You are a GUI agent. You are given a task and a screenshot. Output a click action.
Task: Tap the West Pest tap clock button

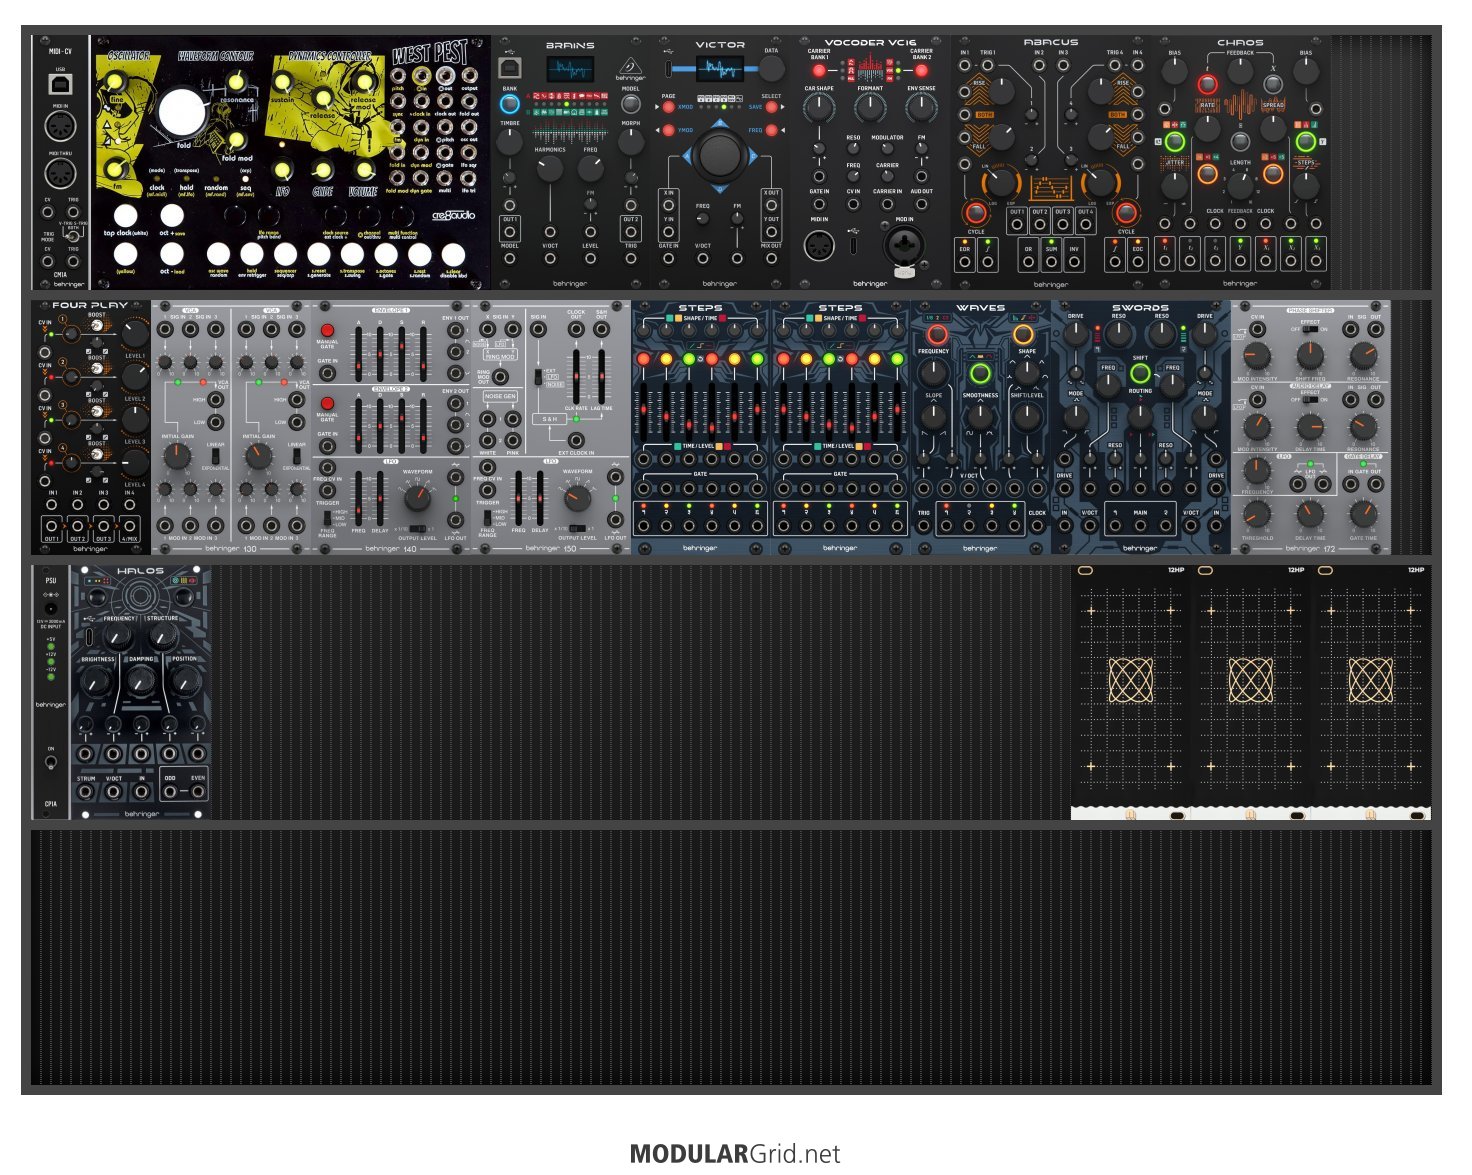pyautogui.click(x=125, y=215)
